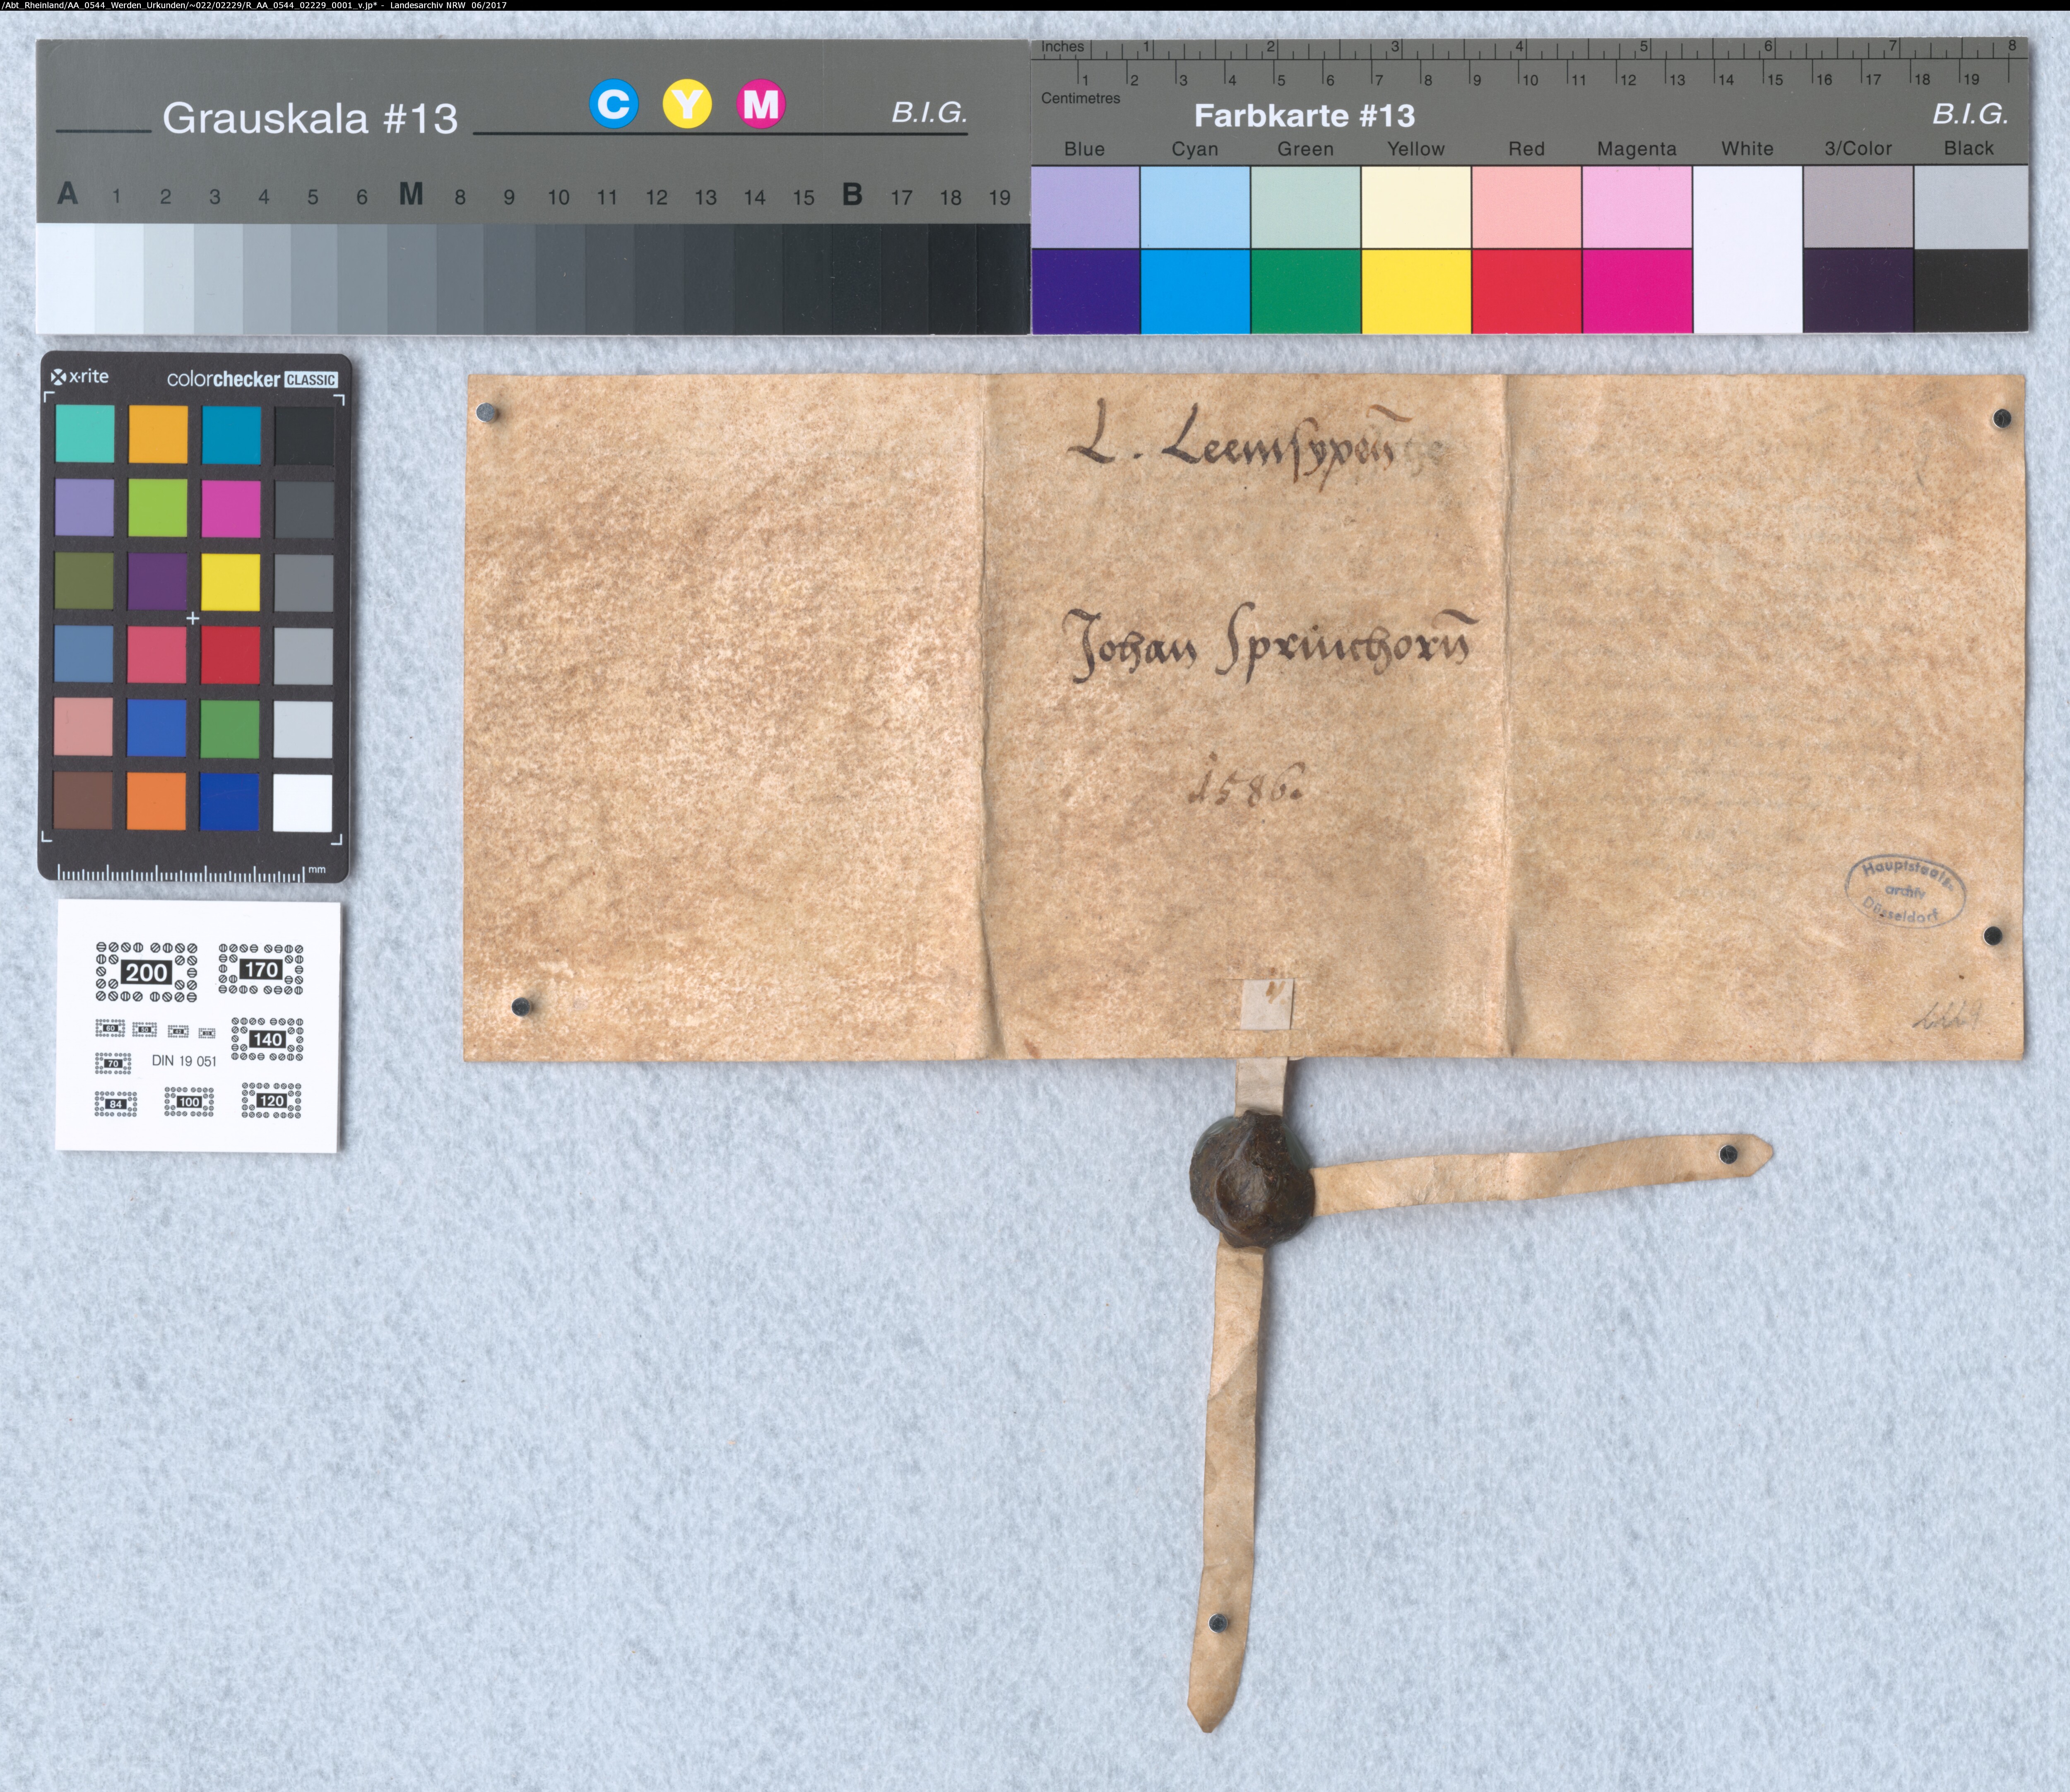Click the magenta M circle on Grauskala

[761, 104]
